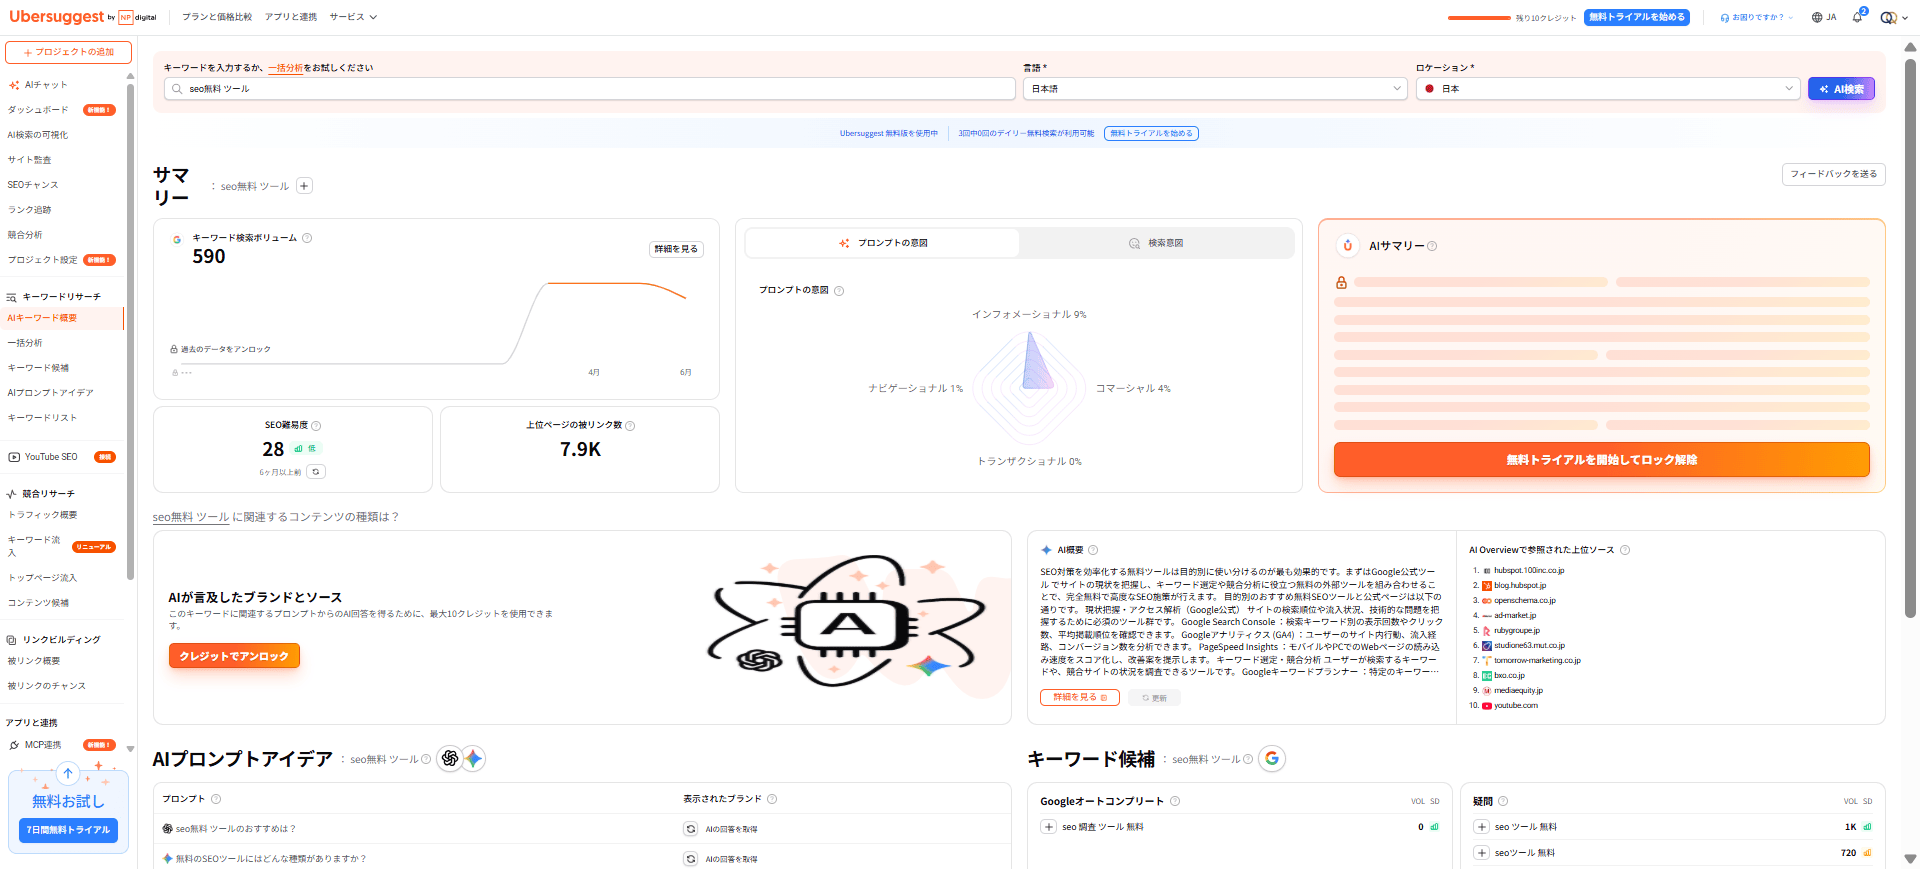Image resolution: width=1920 pixels, height=869 pixels.
Task: Click the 更新 button under AI概要
Action: (x=1154, y=698)
